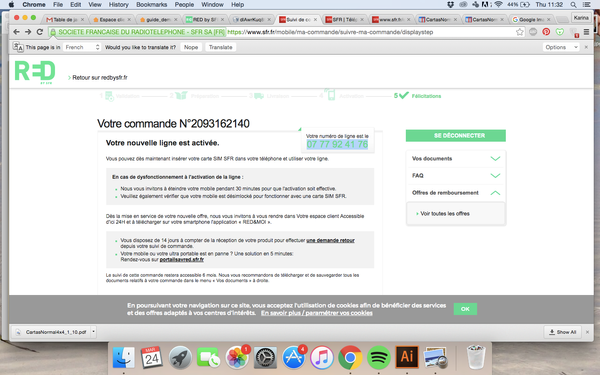Click the Translate button
This screenshot has width=600, height=375.
pos(220,47)
